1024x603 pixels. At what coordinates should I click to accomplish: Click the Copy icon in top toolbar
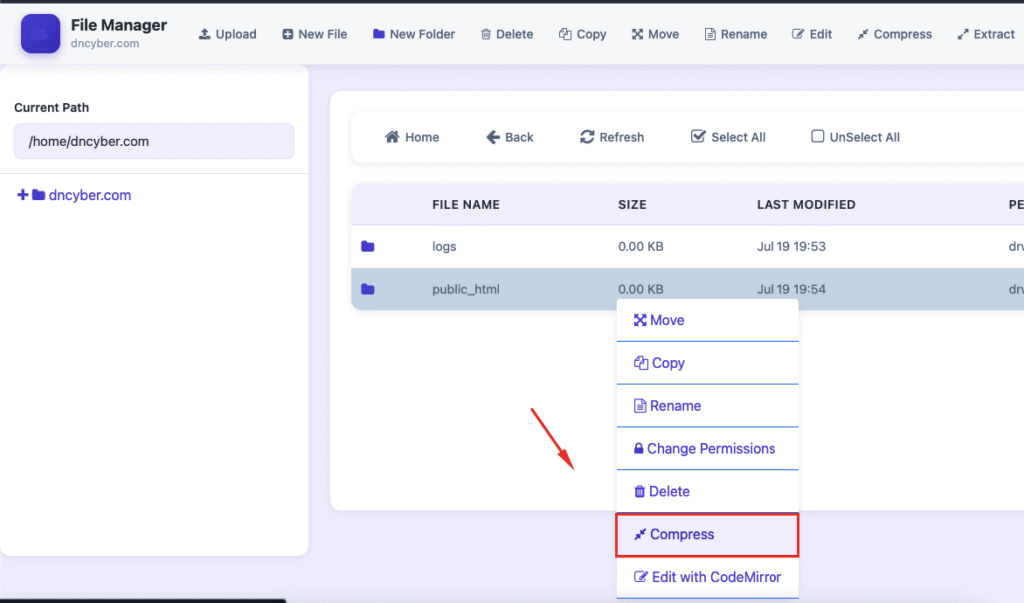(x=565, y=34)
